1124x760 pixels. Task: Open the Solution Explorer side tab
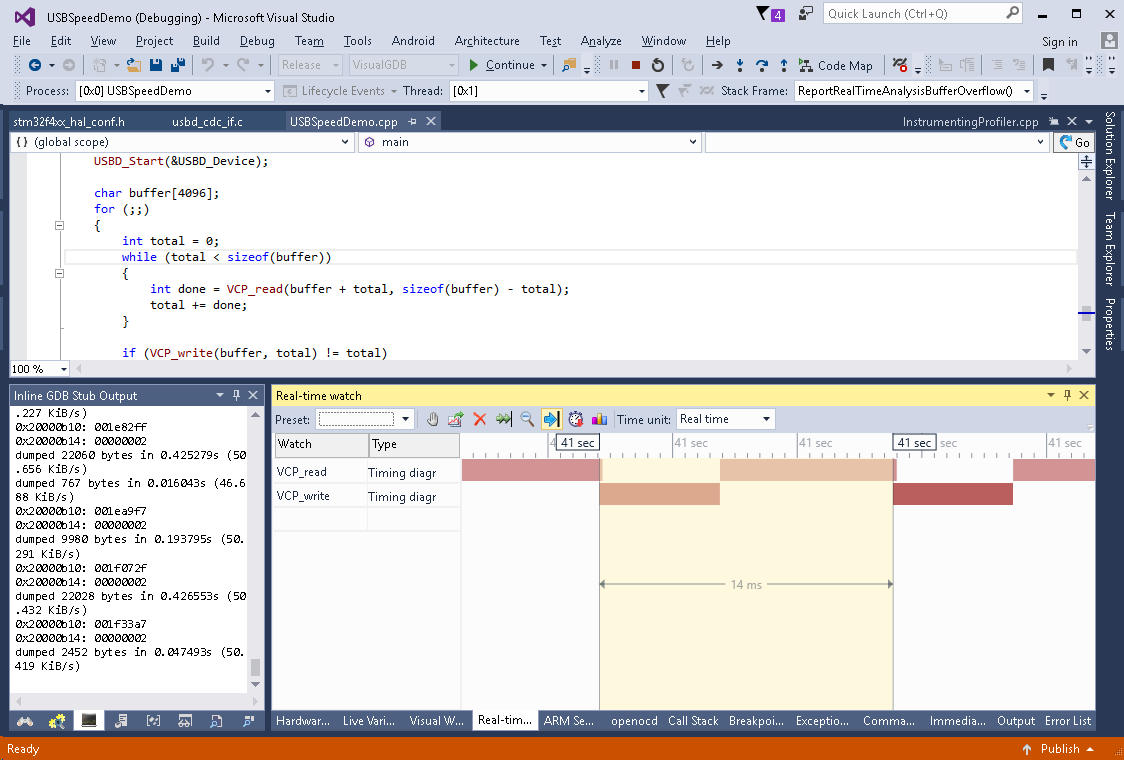click(1110, 155)
